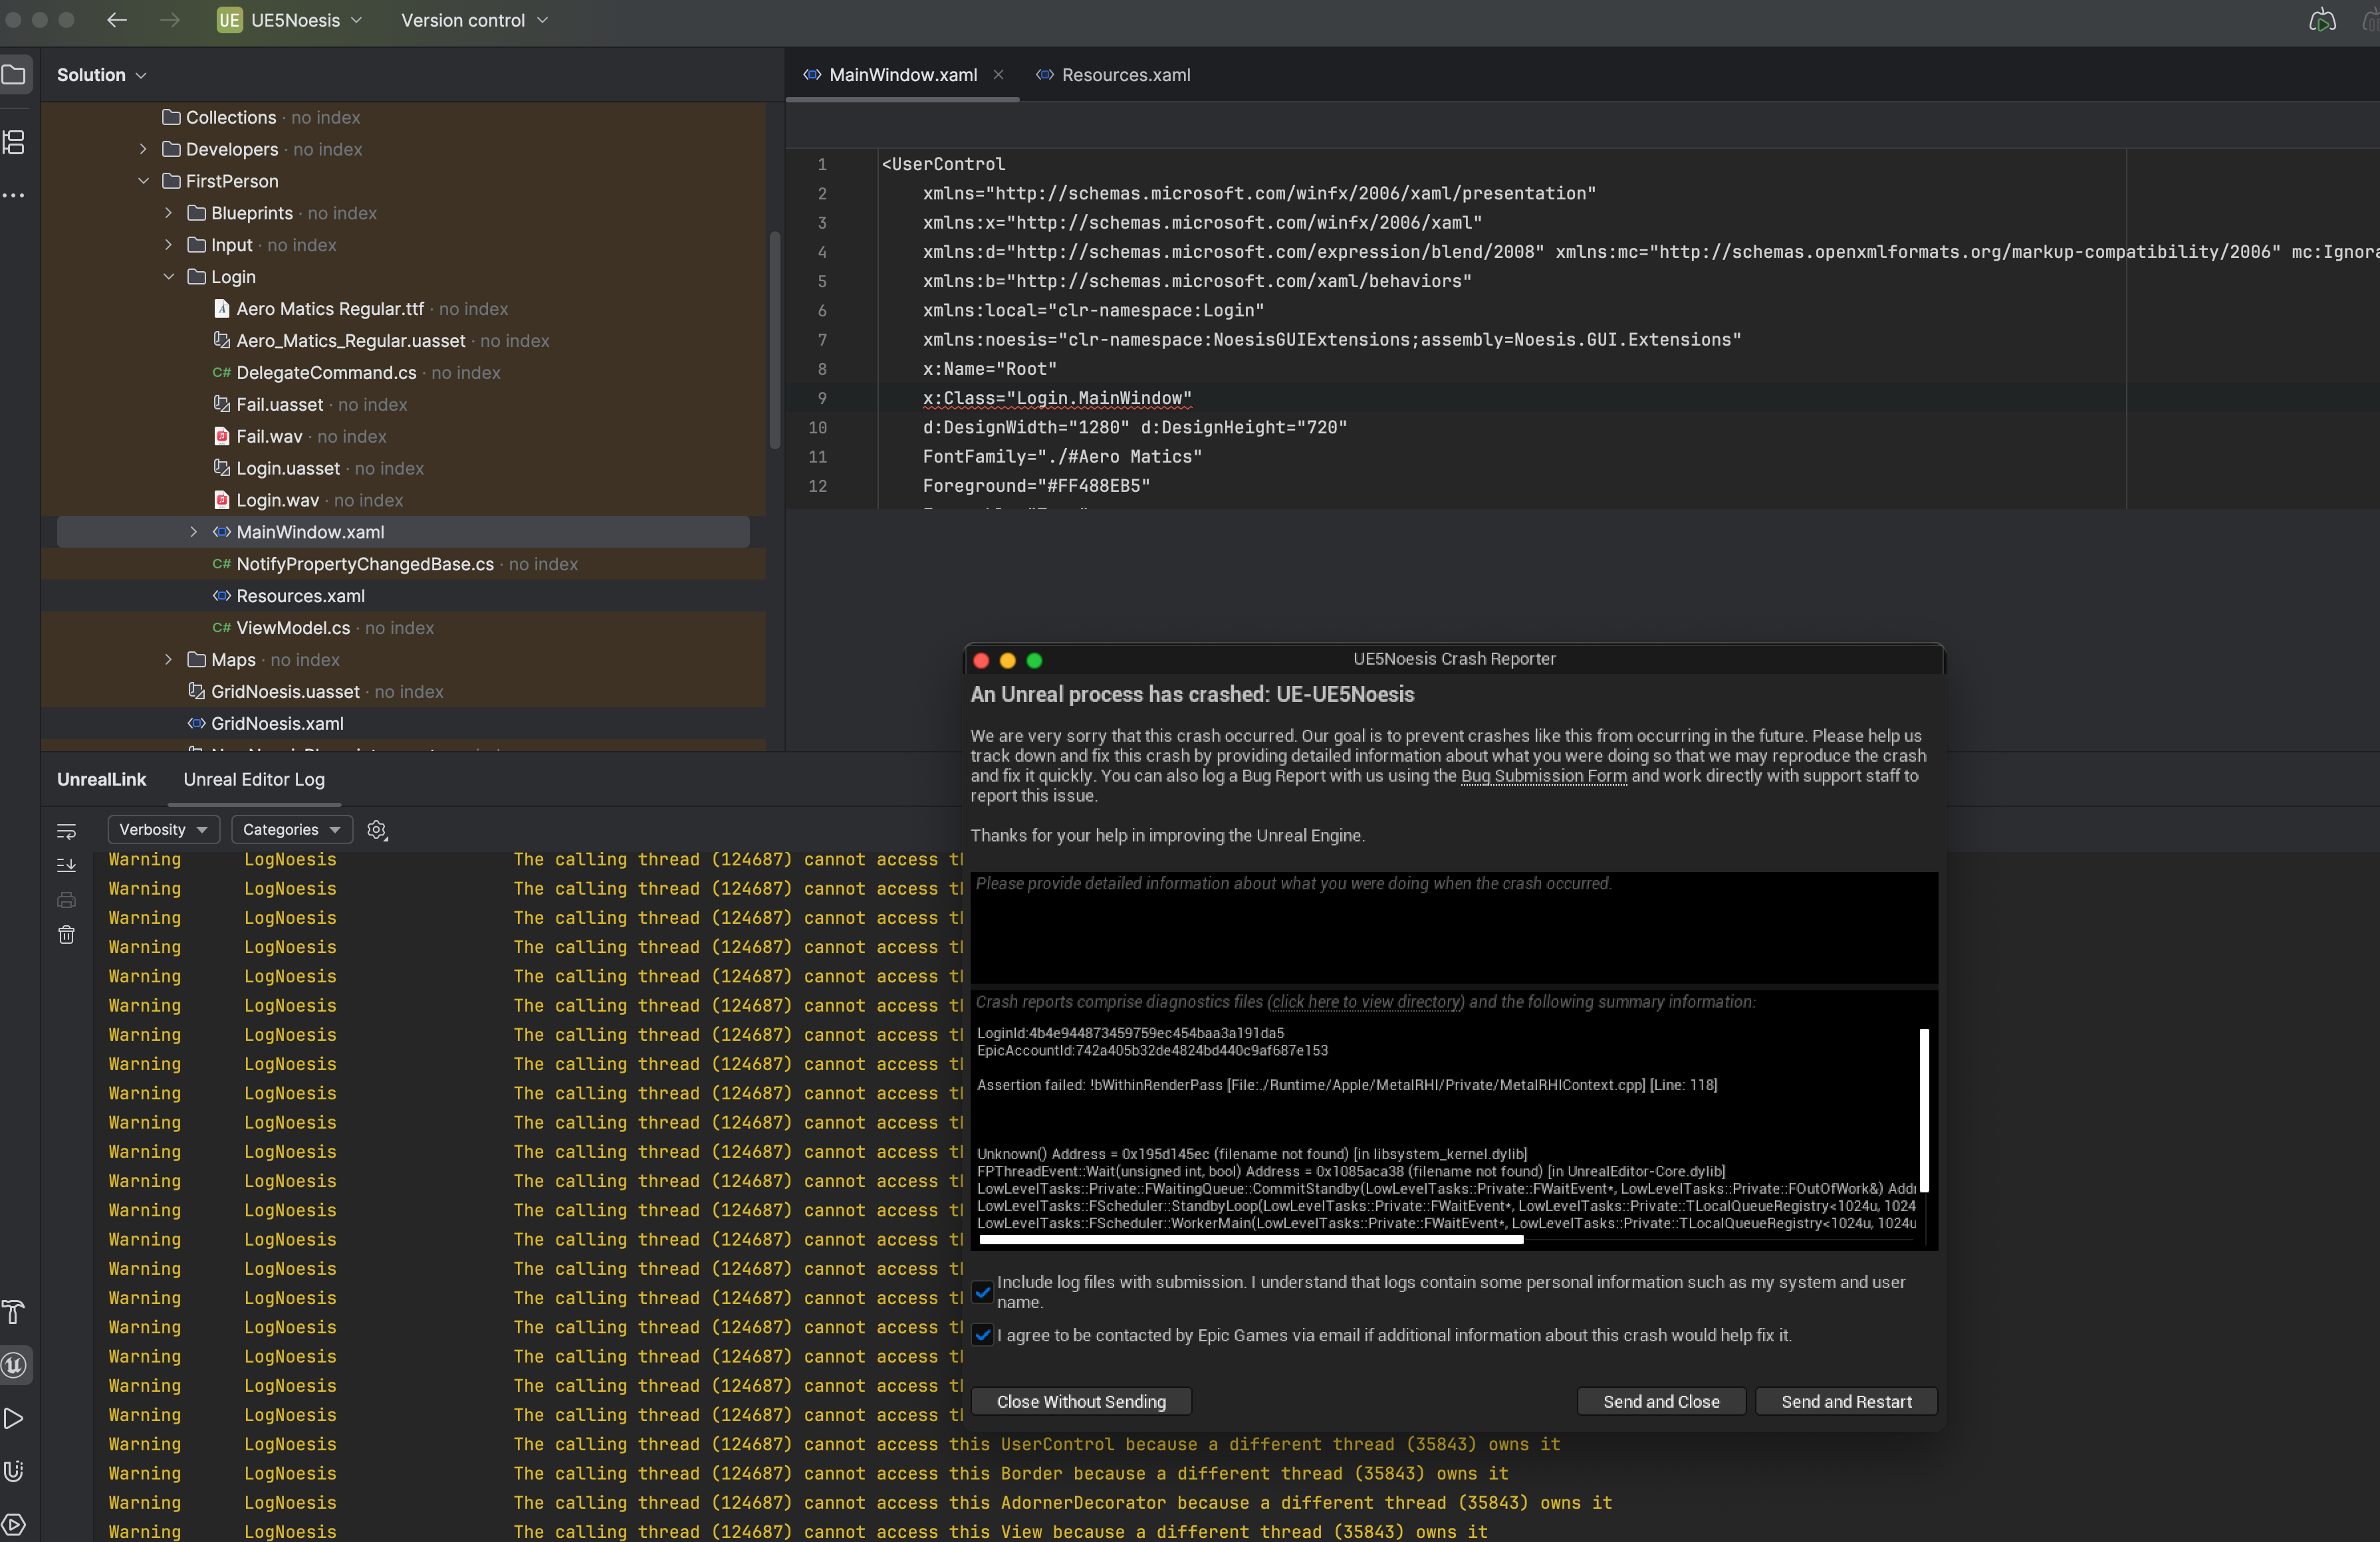This screenshot has height=1542, width=2380.
Task: Click horizontal scrollbar in crash summary box
Action: (1251, 1240)
